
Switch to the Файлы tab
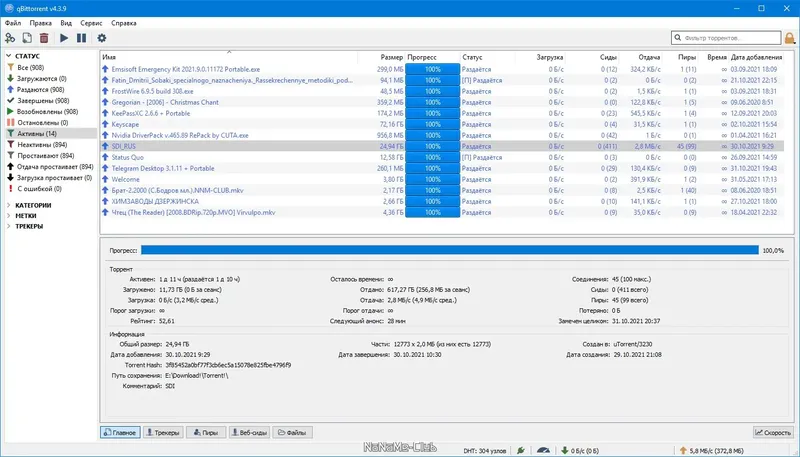(292, 433)
